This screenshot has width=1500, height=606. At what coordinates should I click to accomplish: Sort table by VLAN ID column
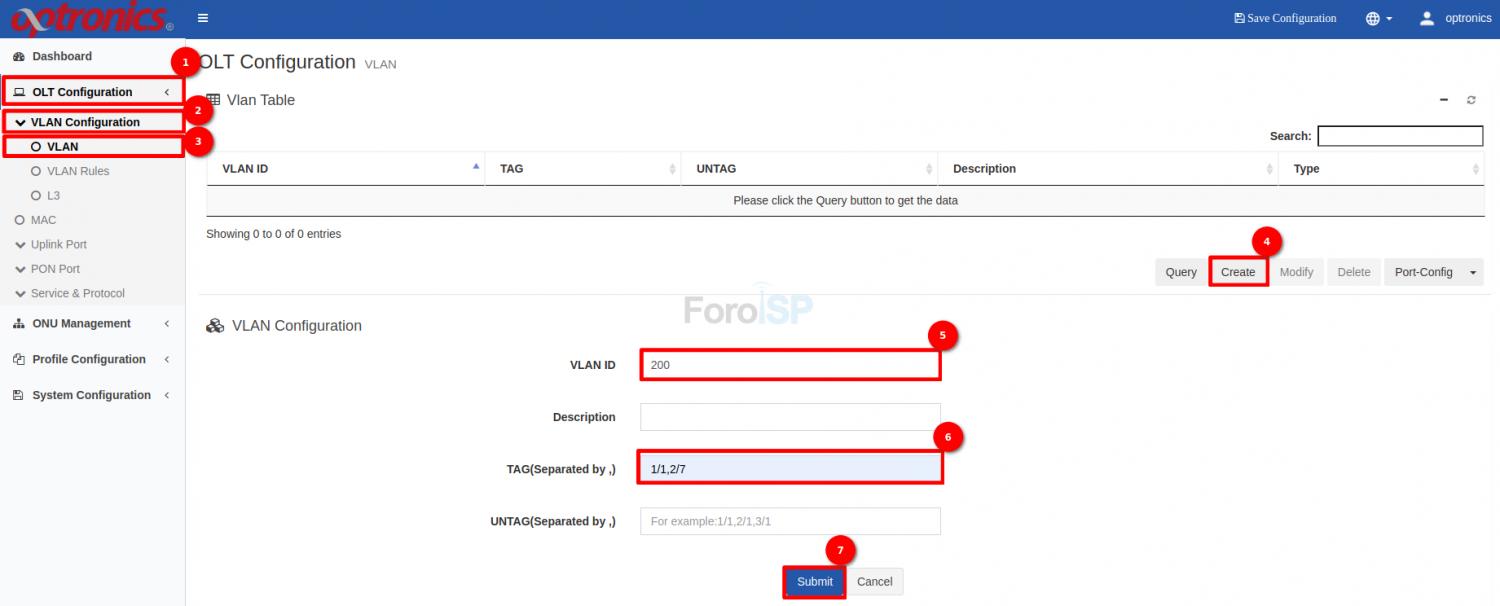pos(340,169)
